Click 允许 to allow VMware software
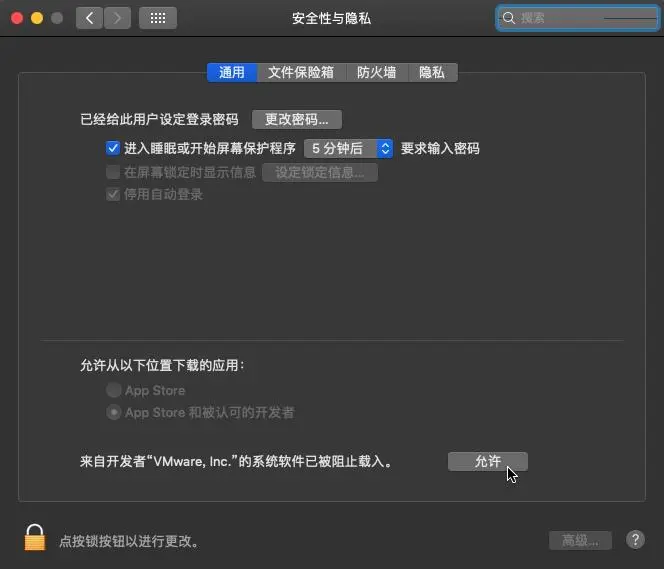Viewport: 664px width, 569px height. pos(488,461)
